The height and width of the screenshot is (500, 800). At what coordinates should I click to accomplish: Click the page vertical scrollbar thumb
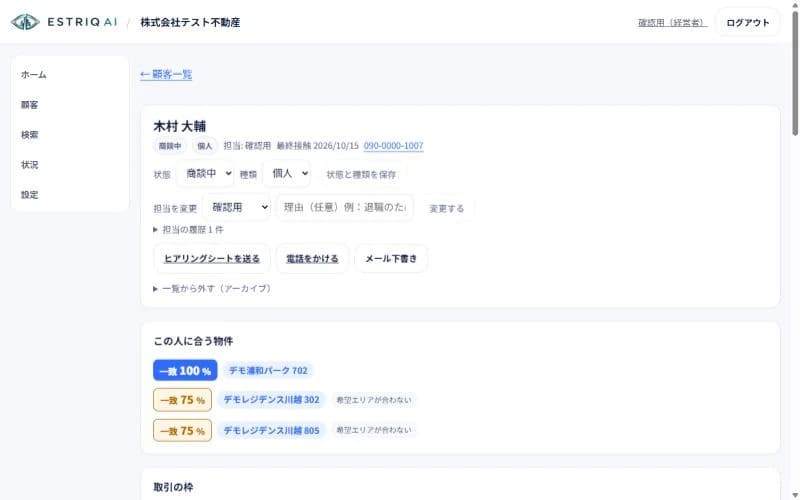point(795,71)
